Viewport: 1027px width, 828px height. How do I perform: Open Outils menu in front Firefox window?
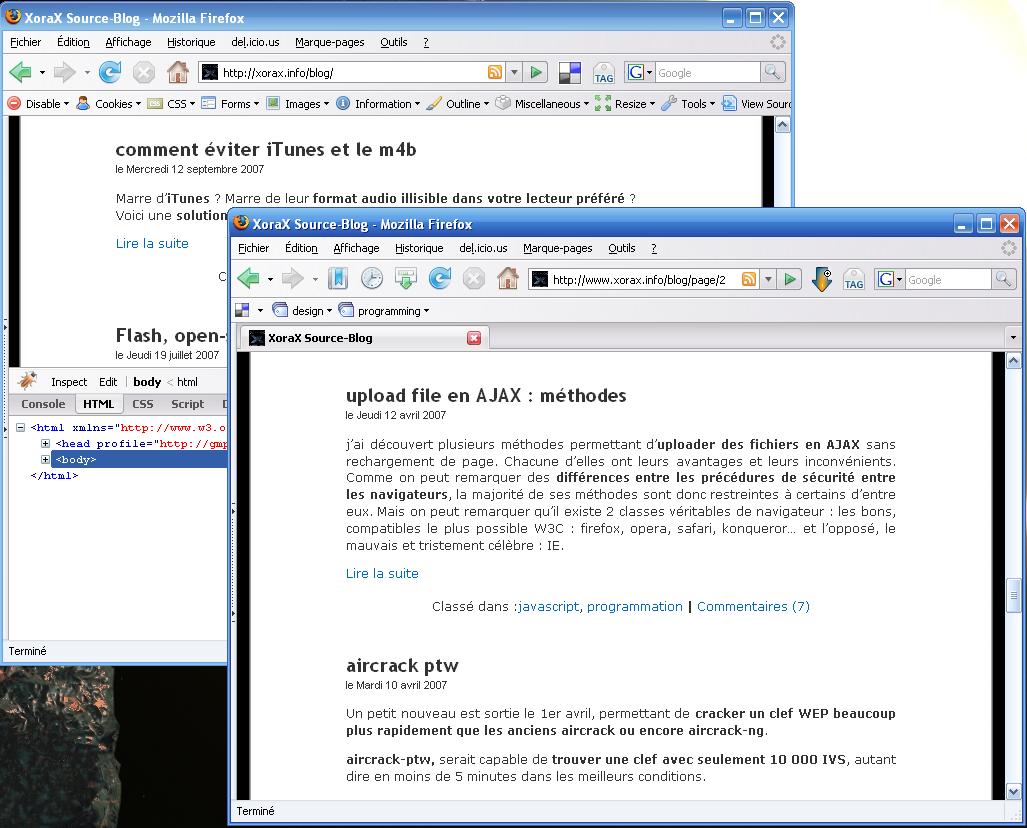[622, 248]
